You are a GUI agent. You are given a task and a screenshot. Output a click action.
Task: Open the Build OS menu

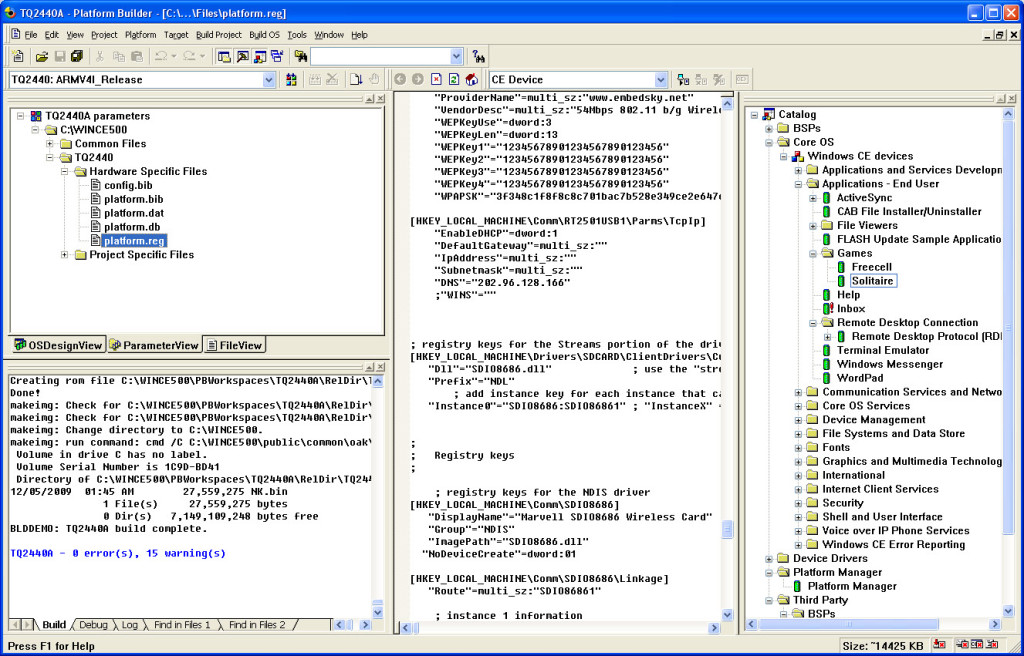click(x=264, y=35)
